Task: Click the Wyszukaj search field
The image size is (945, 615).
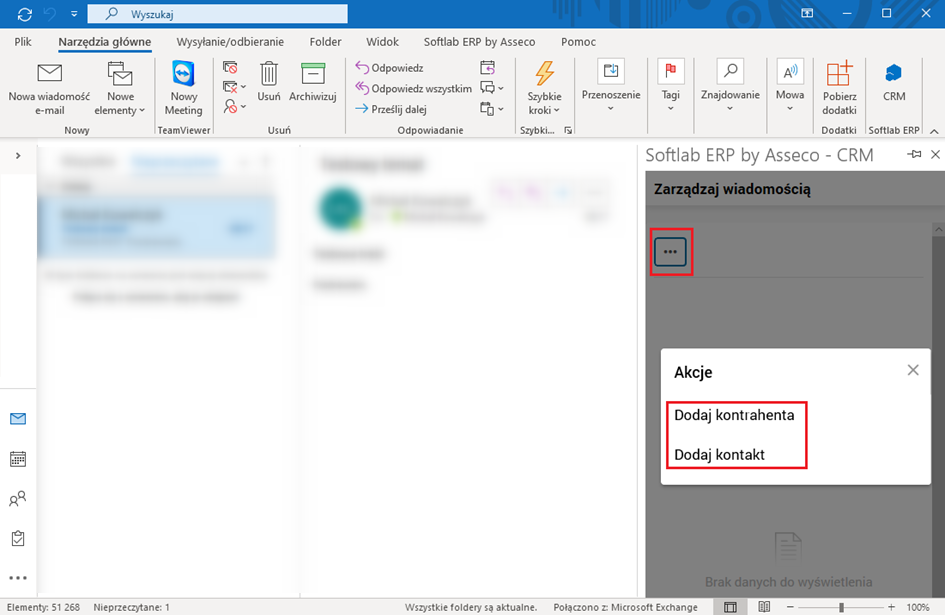Action: pyautogui.click(x=218, y=14)
